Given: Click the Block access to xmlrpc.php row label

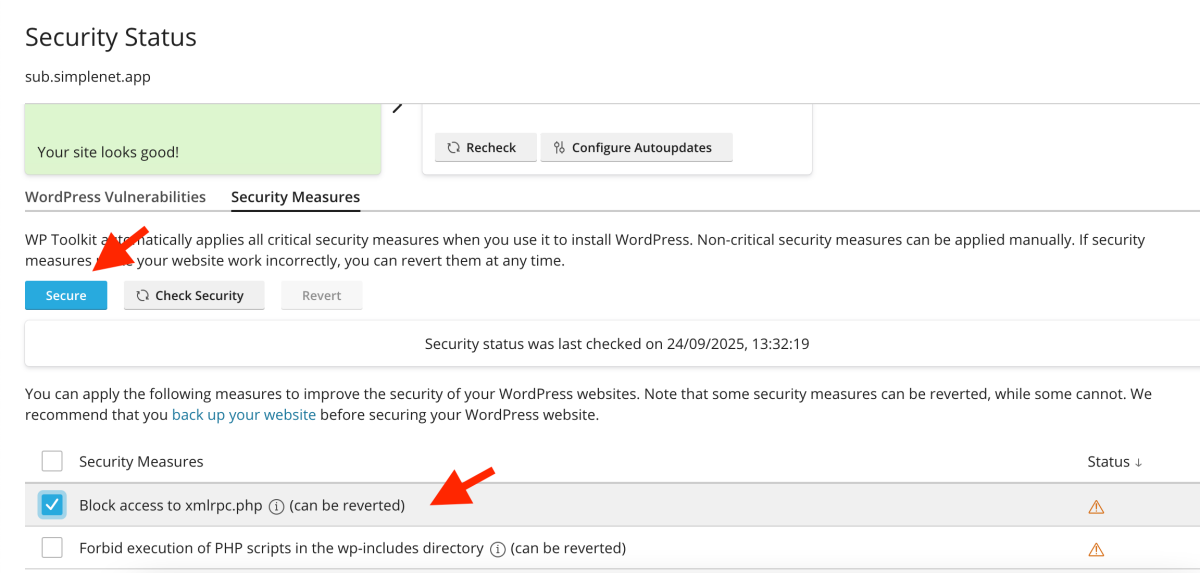Looking at the screenshot, I should 170,506.
